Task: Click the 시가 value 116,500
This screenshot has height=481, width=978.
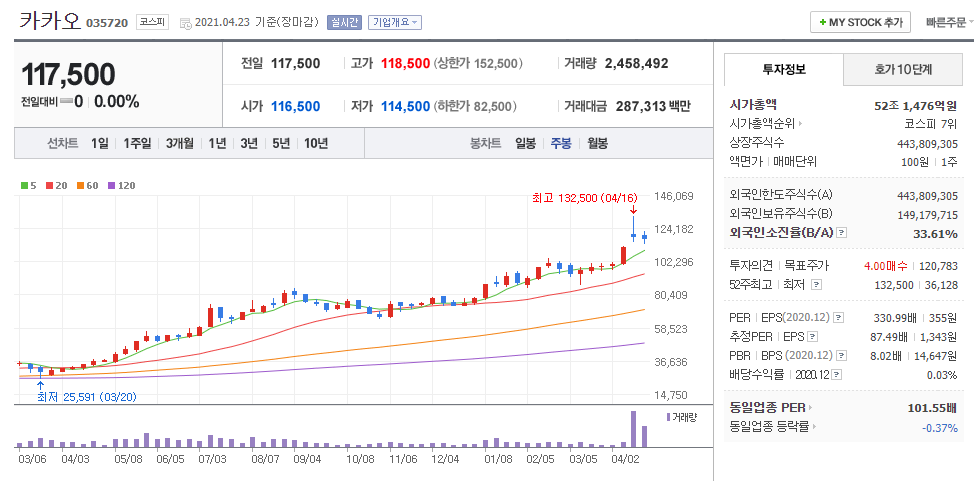Action: click(x=296, y=106)
